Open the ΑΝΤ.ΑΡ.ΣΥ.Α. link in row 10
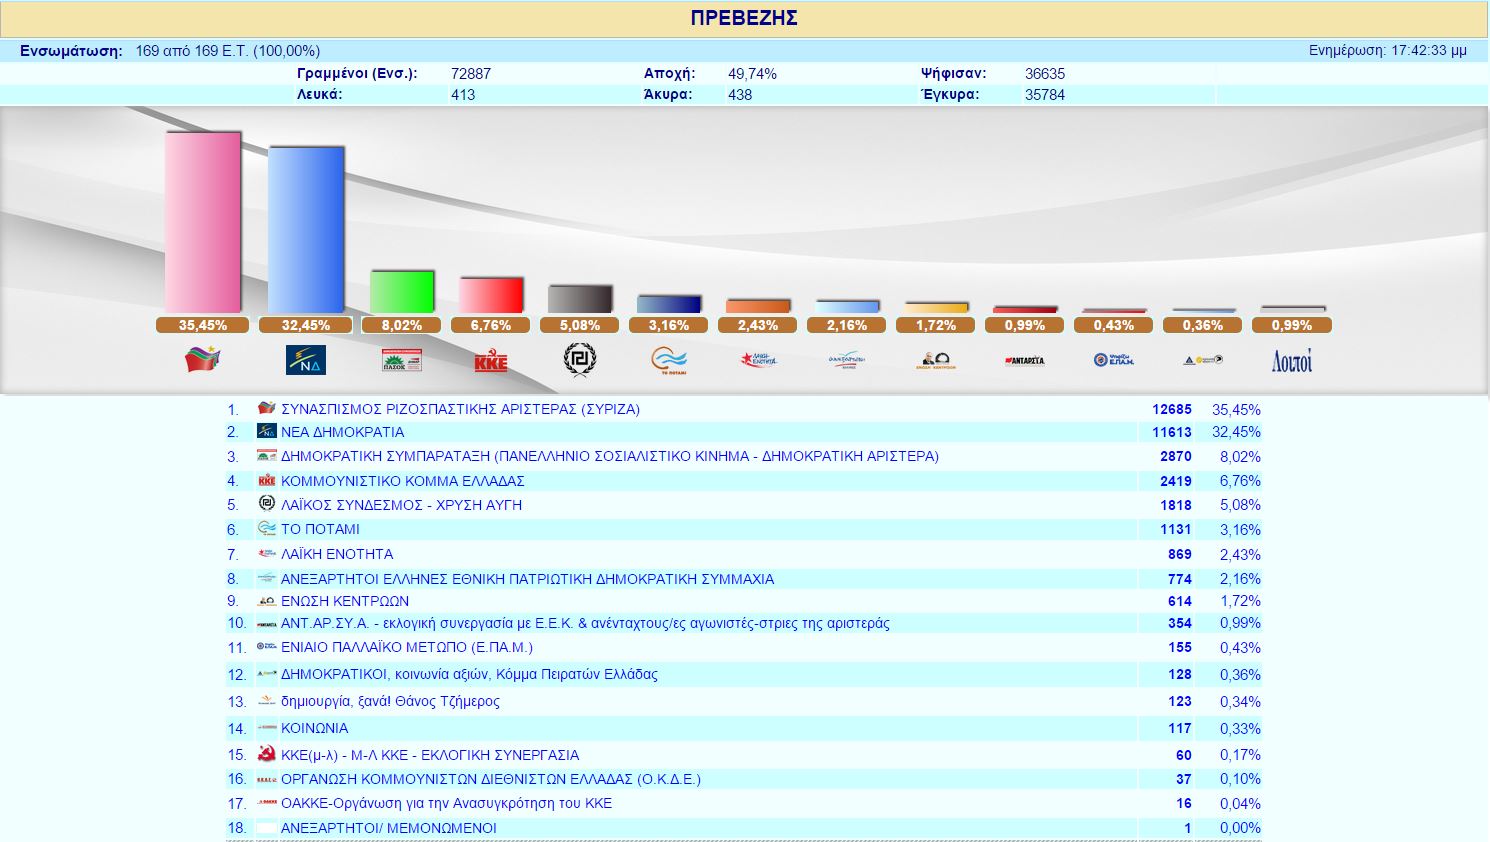The image size is (1490, 842). tap(585, 623)
